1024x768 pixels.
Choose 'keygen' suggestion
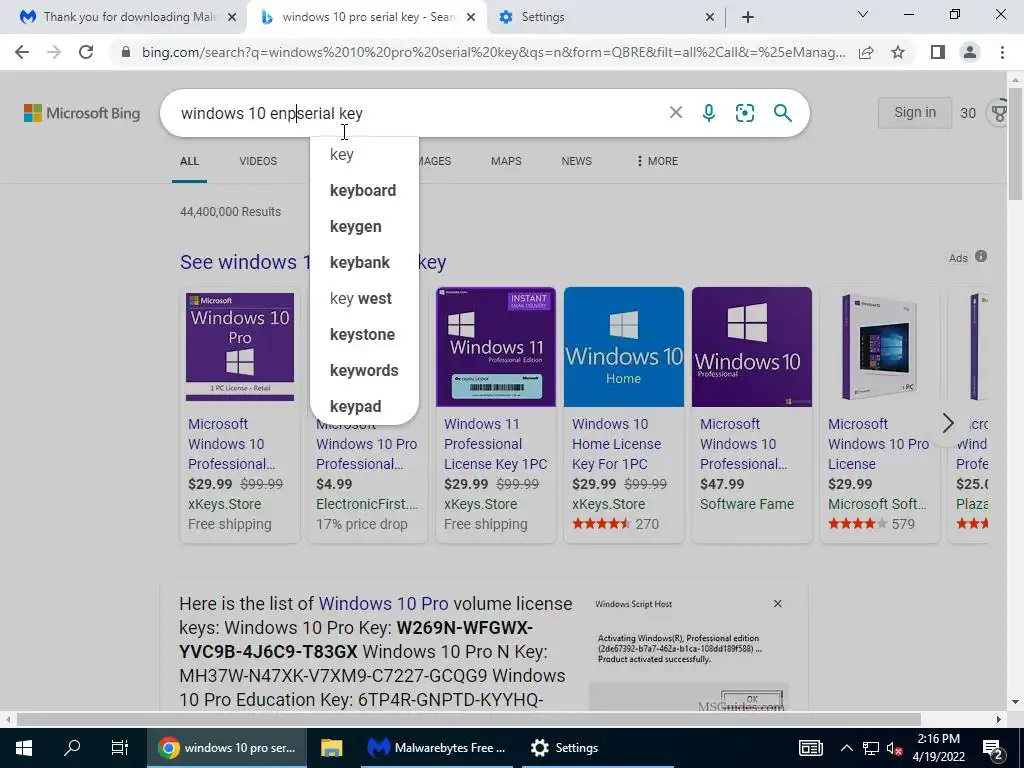[x=364, y=226]
